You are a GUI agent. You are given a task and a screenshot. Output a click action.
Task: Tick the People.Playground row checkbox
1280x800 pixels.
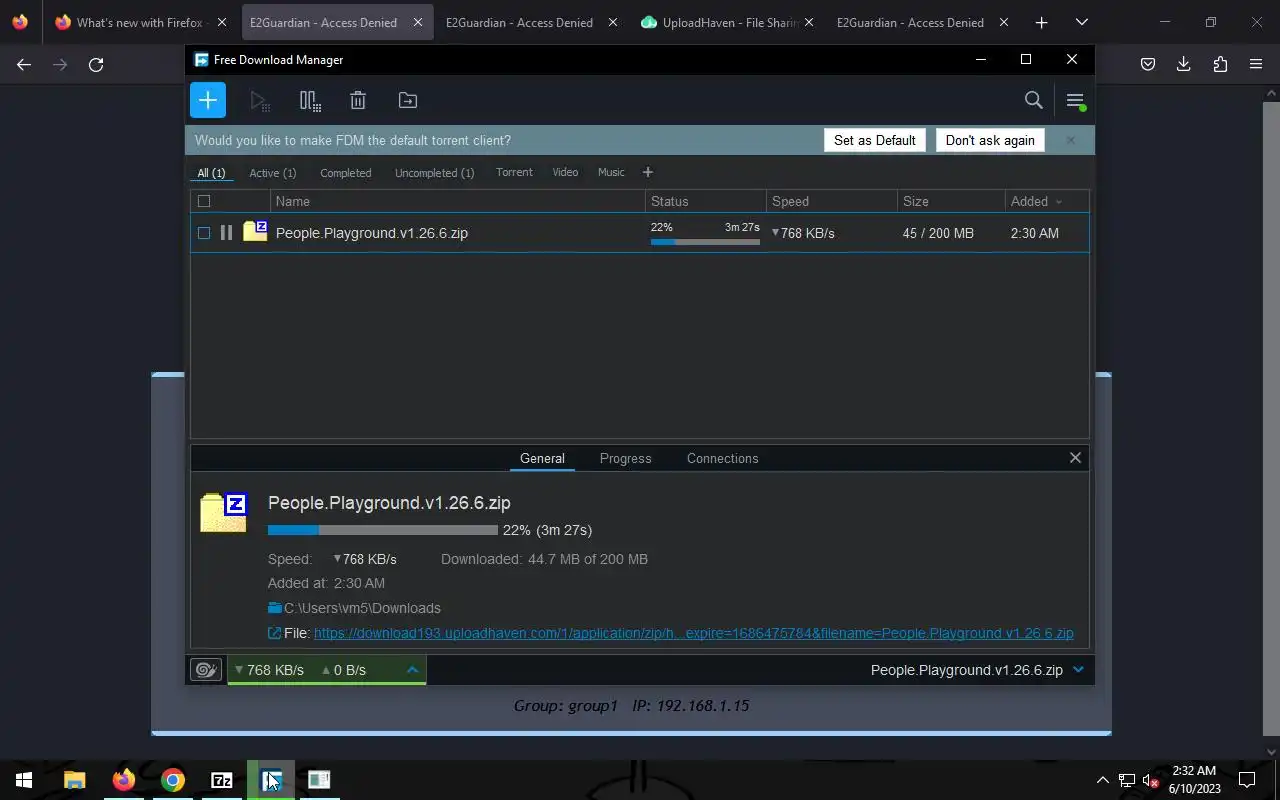pyautogui.click(x=204, y=233)
